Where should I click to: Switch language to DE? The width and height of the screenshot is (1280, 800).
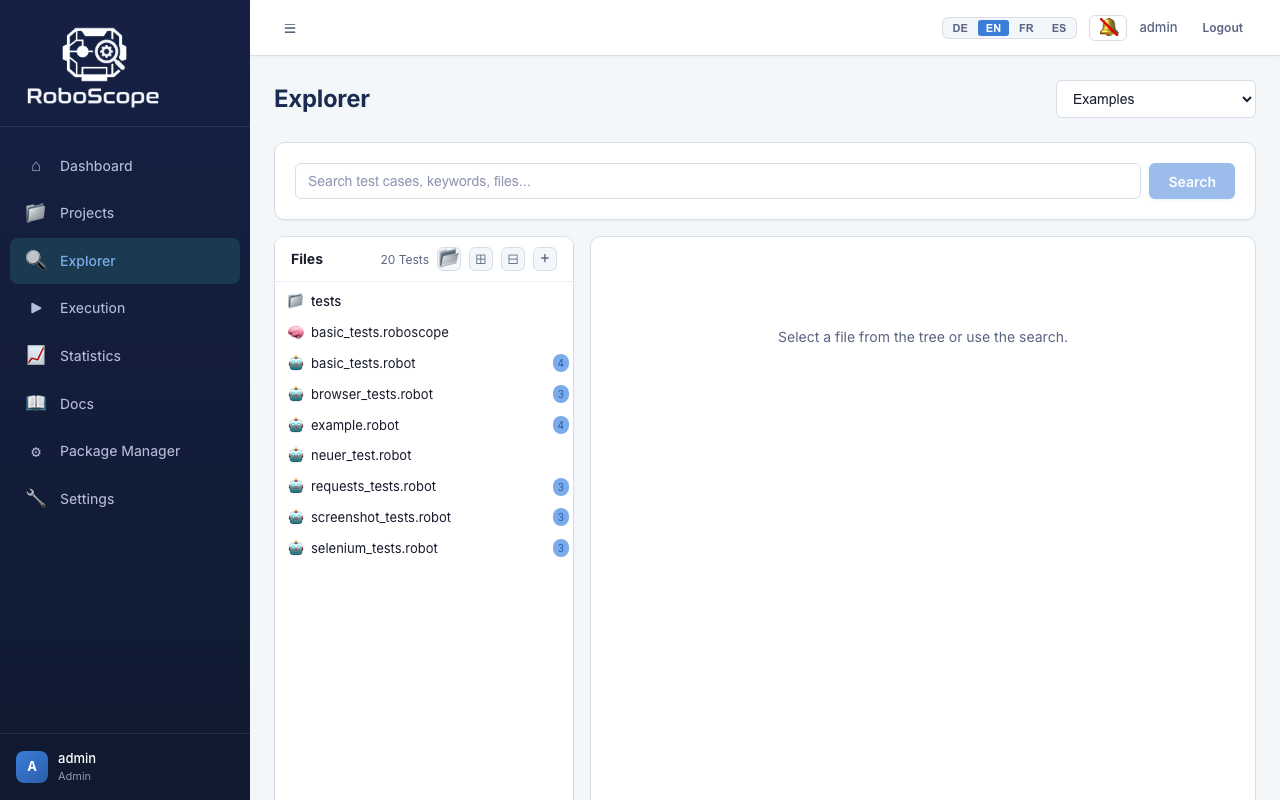[960, 28]
